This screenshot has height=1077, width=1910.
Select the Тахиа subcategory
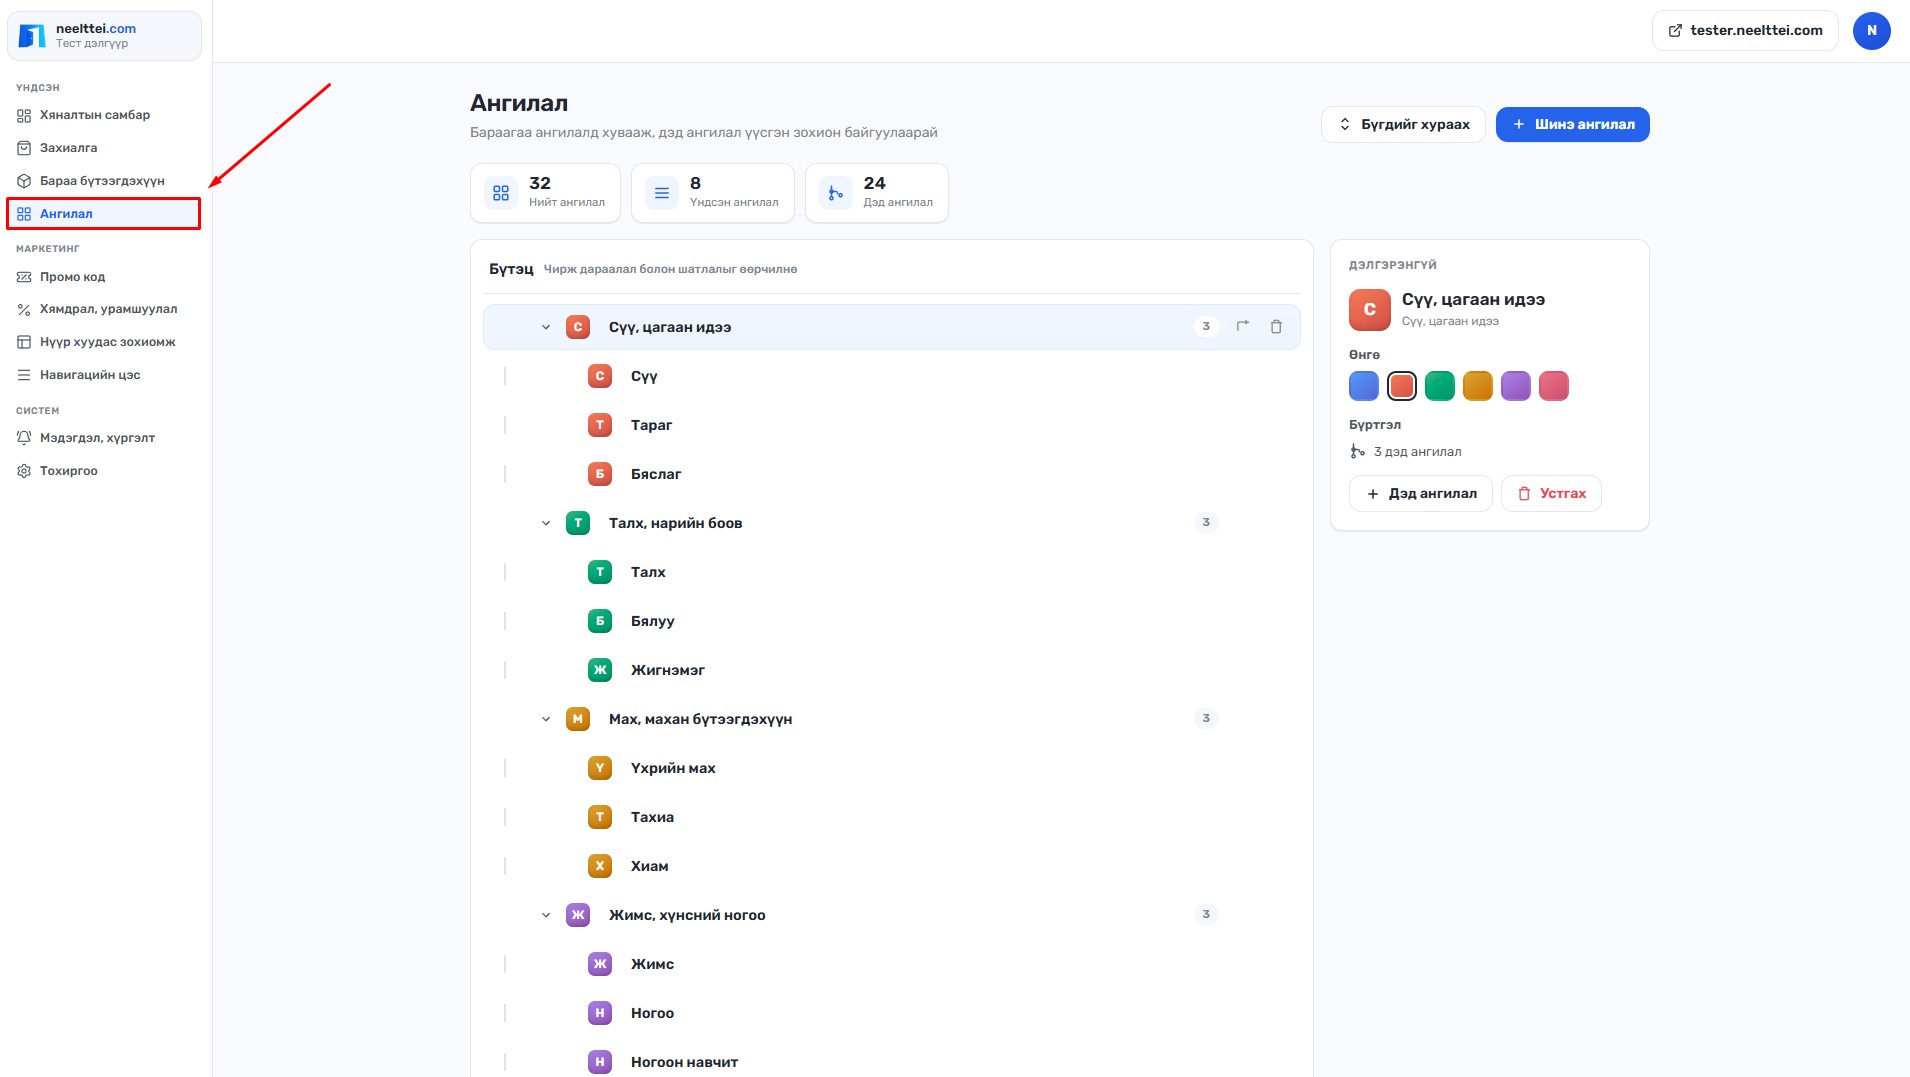click(891, 817)
